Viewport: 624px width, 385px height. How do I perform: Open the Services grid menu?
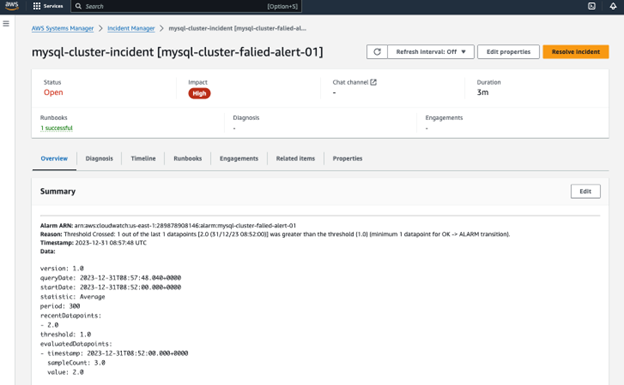coord(48,6)
